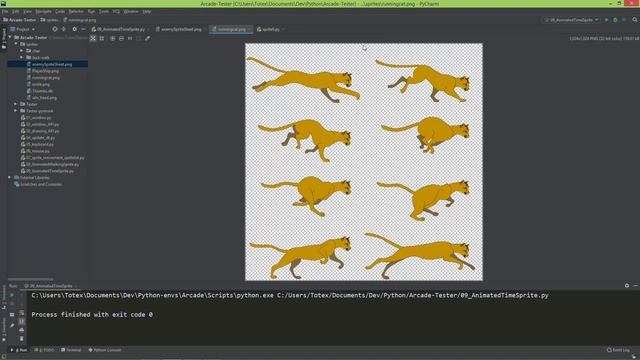Open the Code menu
The width and height of the screenshot is (640, 360).
point(60,11)
